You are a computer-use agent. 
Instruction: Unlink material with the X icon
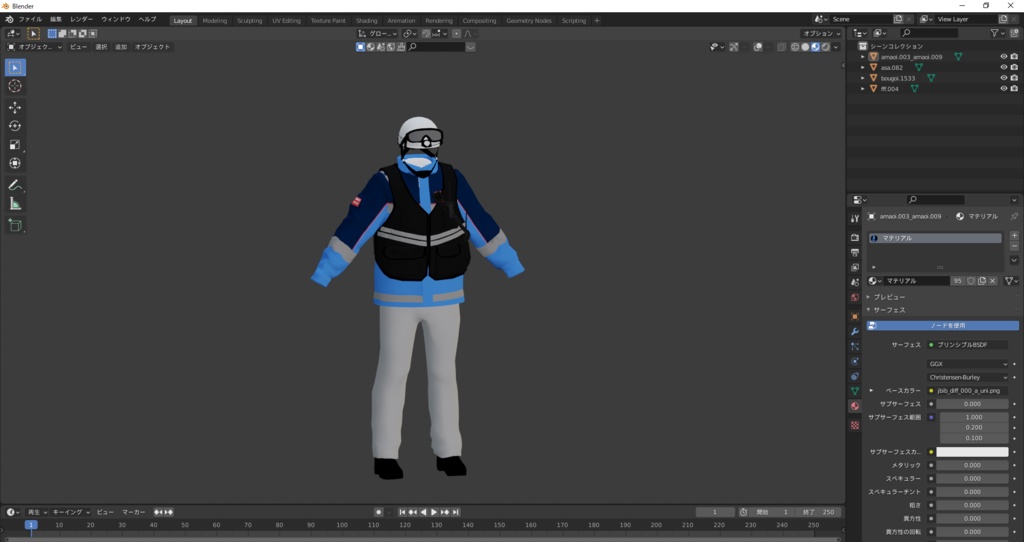[993, 281]
